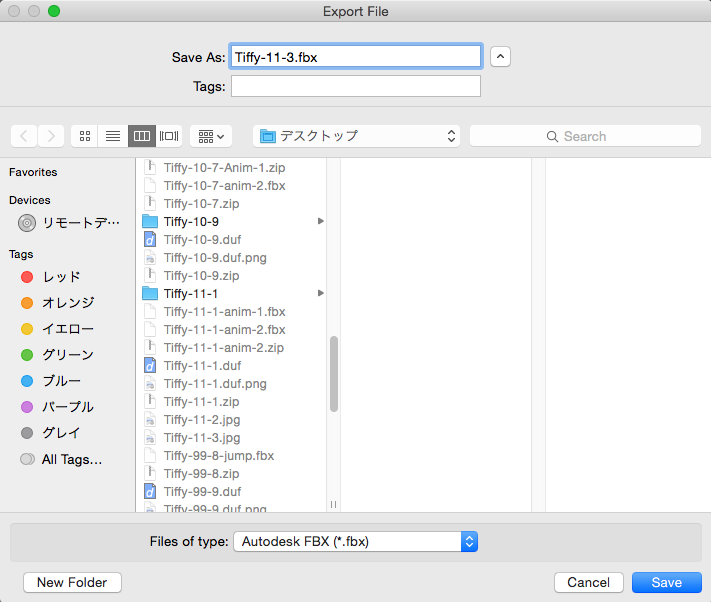Select the red レッド tag

point(51,277)
